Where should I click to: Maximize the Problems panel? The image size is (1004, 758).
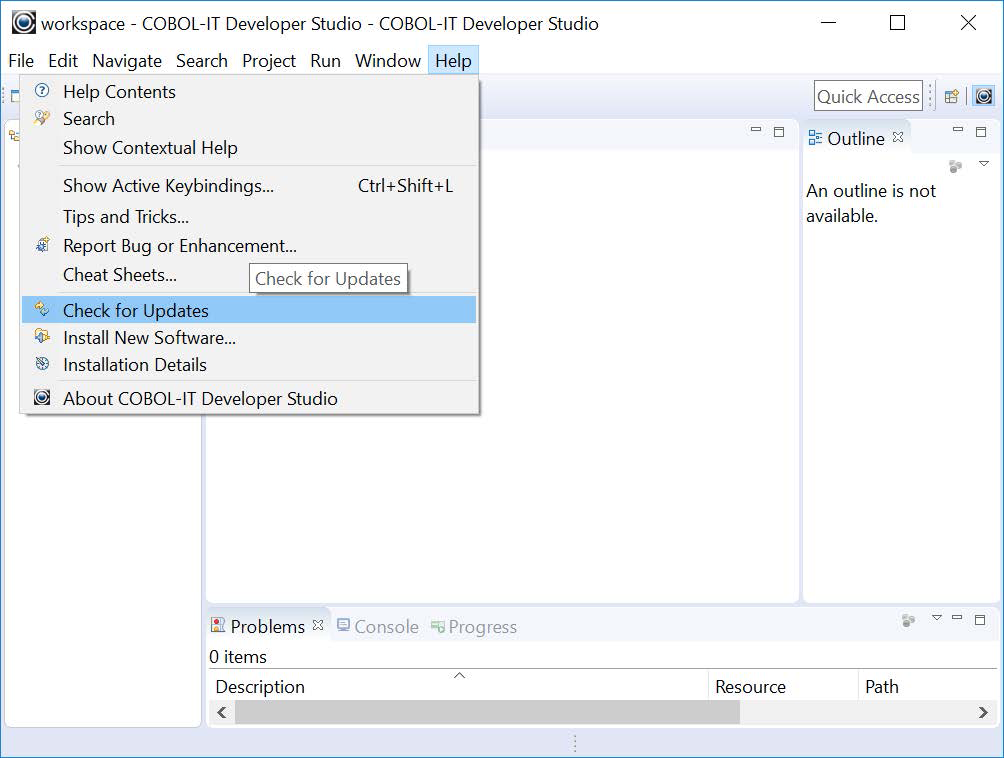coord(980,619)
